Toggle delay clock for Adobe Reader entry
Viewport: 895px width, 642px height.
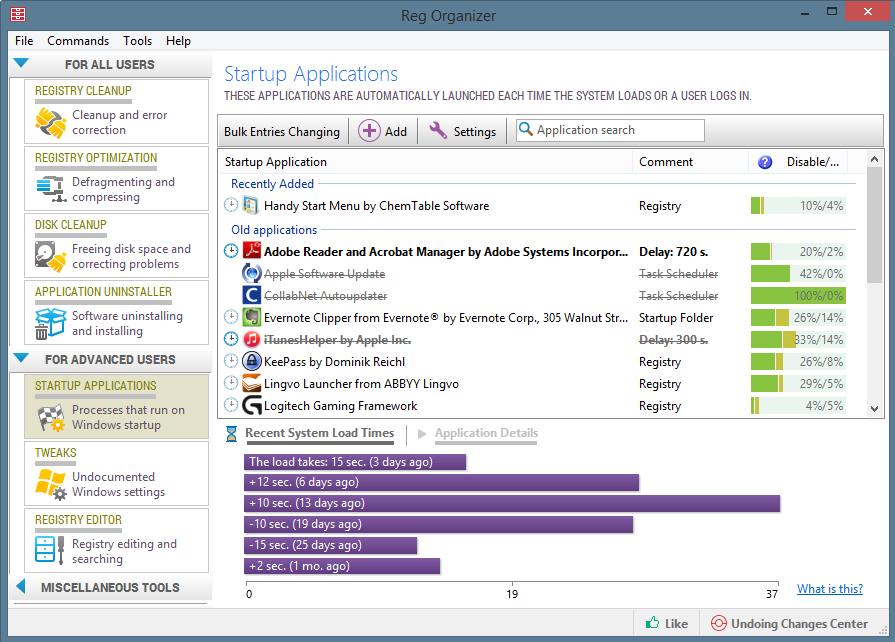click(x=232, y=252)
